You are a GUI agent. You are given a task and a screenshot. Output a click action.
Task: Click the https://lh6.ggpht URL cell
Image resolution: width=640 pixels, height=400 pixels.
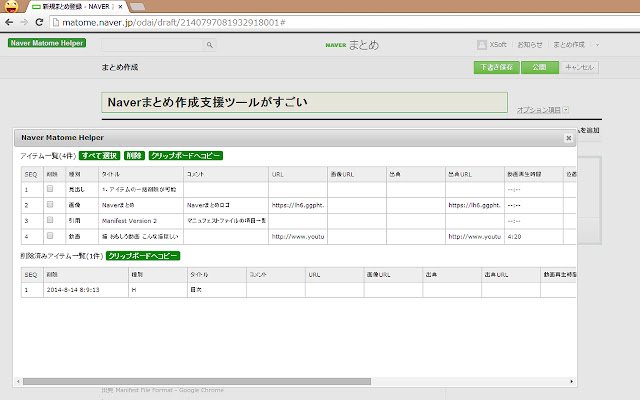click(298, 205)
